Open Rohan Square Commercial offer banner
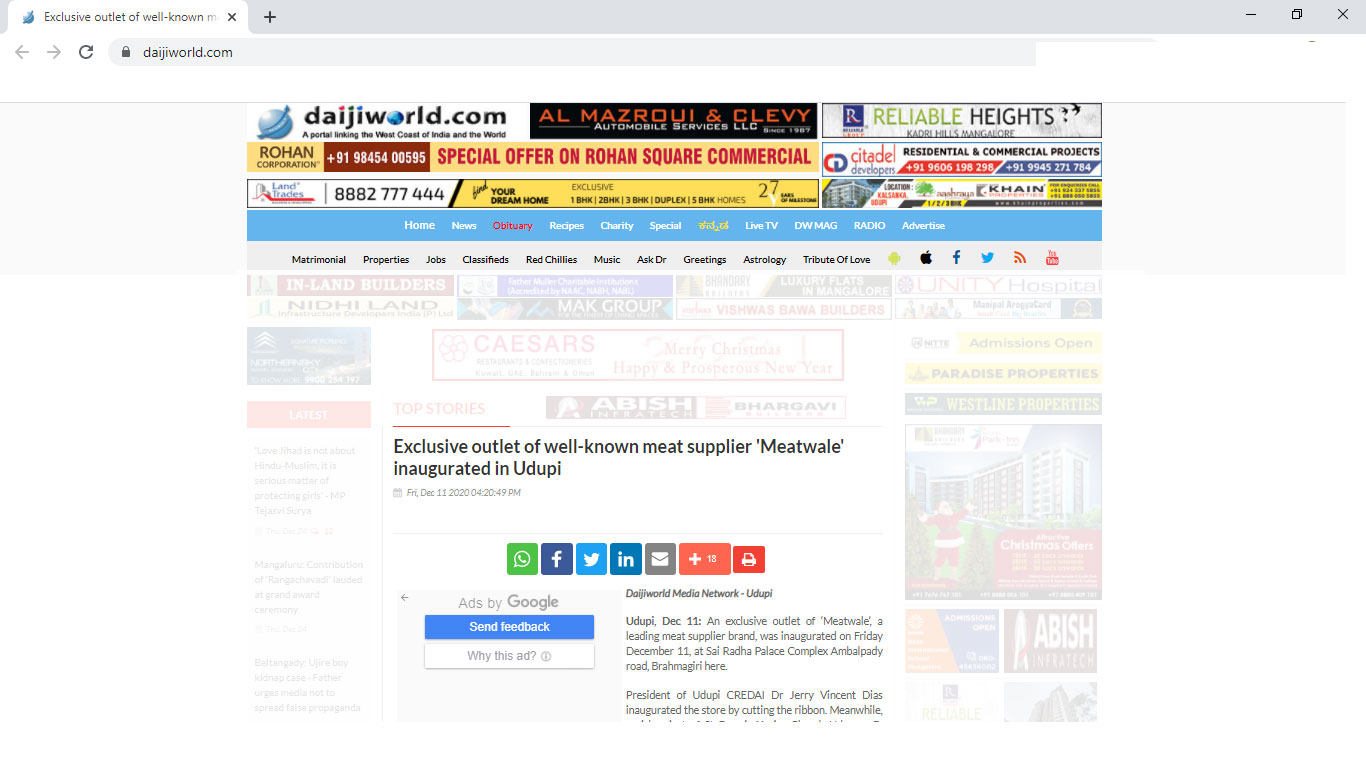 [x=533, y=157]
